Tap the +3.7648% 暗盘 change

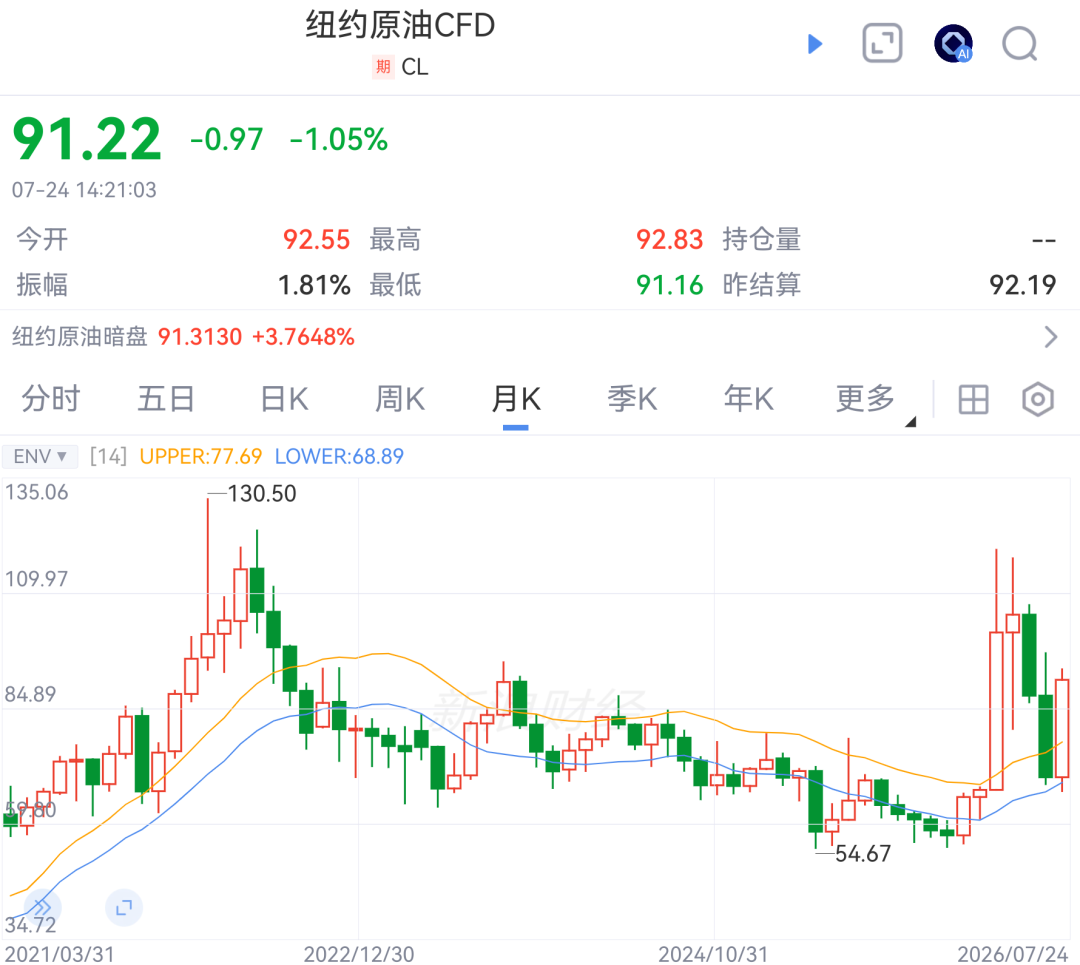coord(303,337)
